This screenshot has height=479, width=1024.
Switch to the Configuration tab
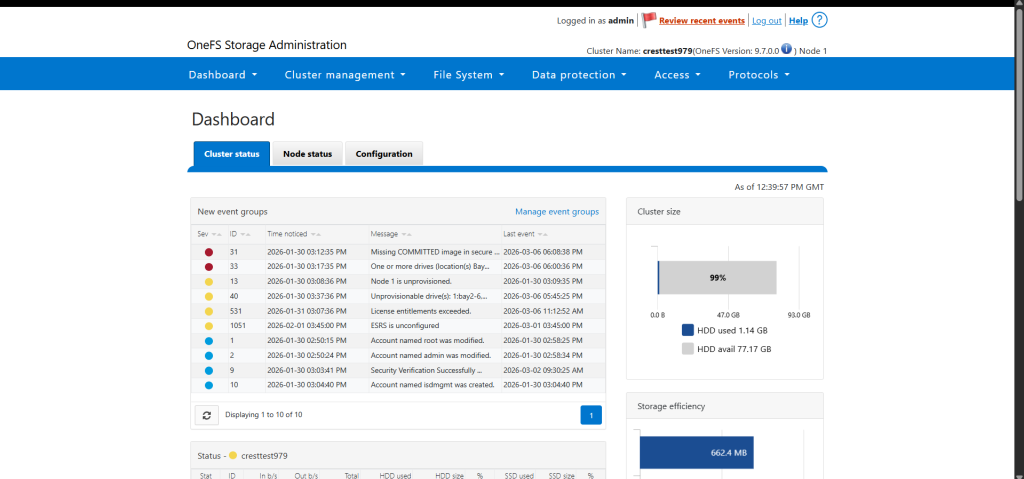[384, 154]
